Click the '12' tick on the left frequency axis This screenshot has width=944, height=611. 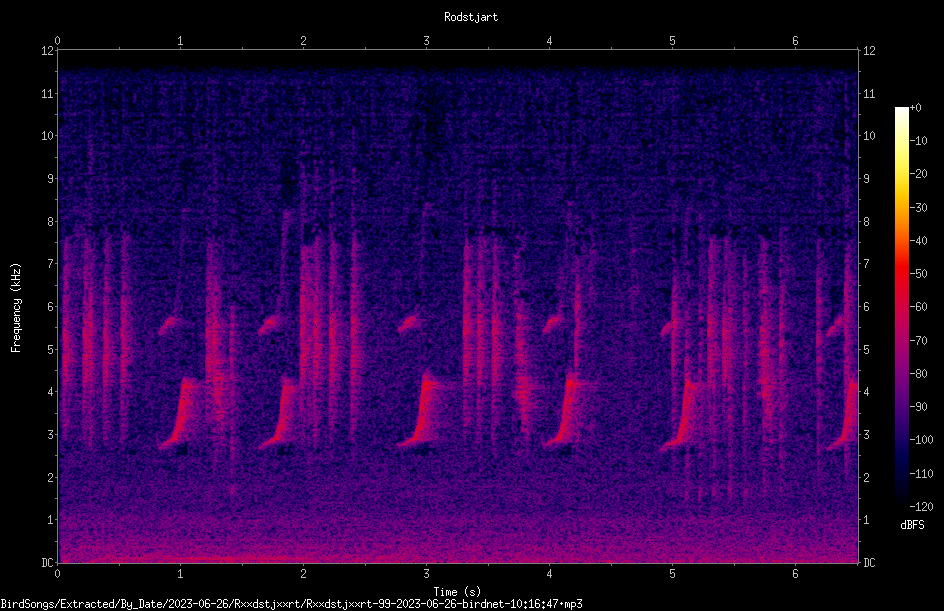pos(48,51)
